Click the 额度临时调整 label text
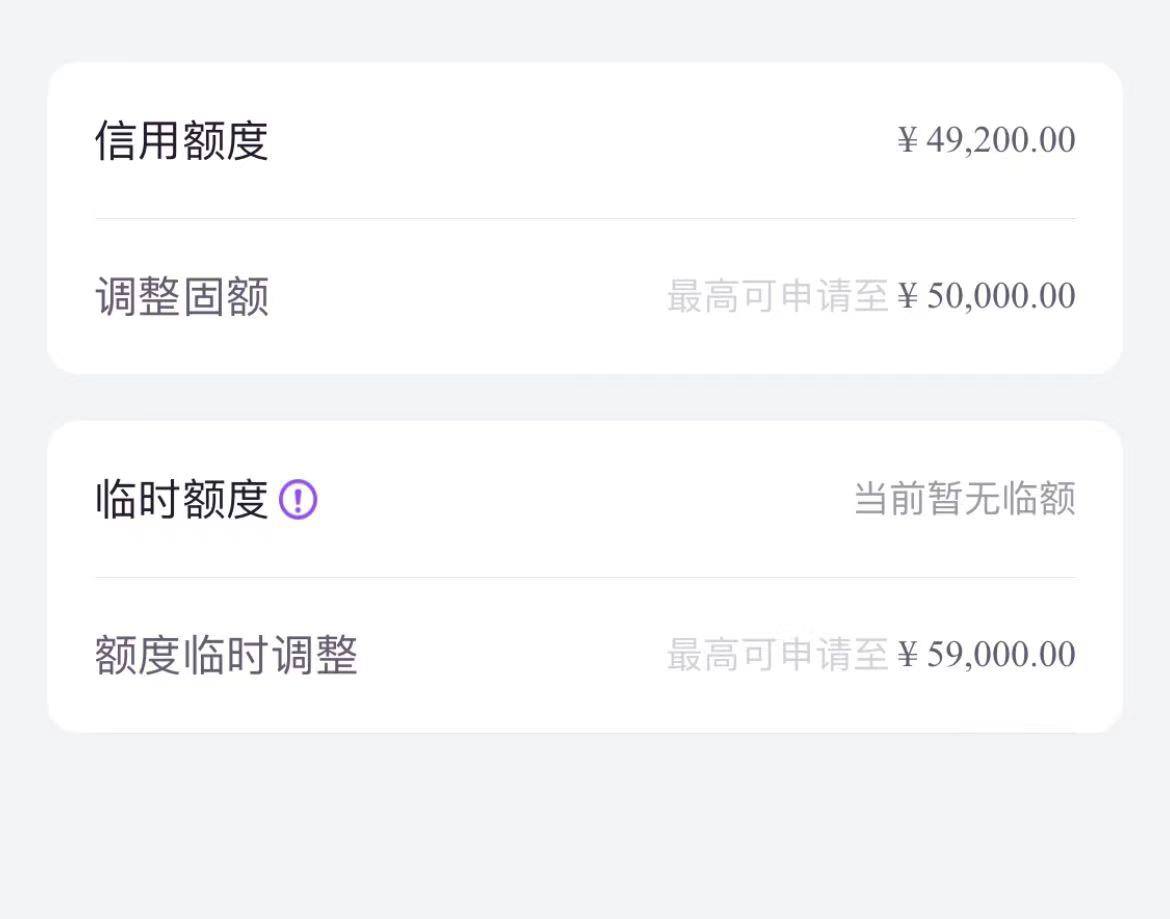 pyautogui.click(x=226, y=655)
